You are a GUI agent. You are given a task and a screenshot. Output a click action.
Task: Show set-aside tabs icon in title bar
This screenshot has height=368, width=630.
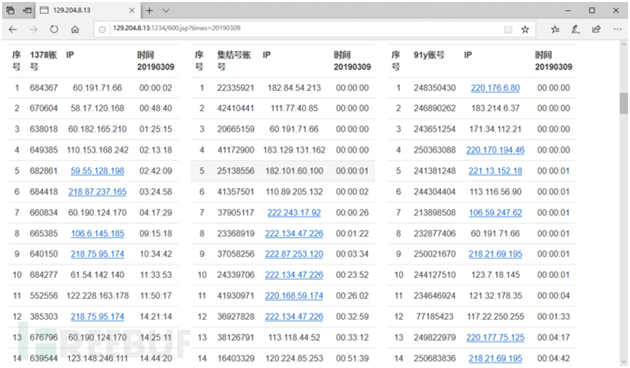[27, 10]
